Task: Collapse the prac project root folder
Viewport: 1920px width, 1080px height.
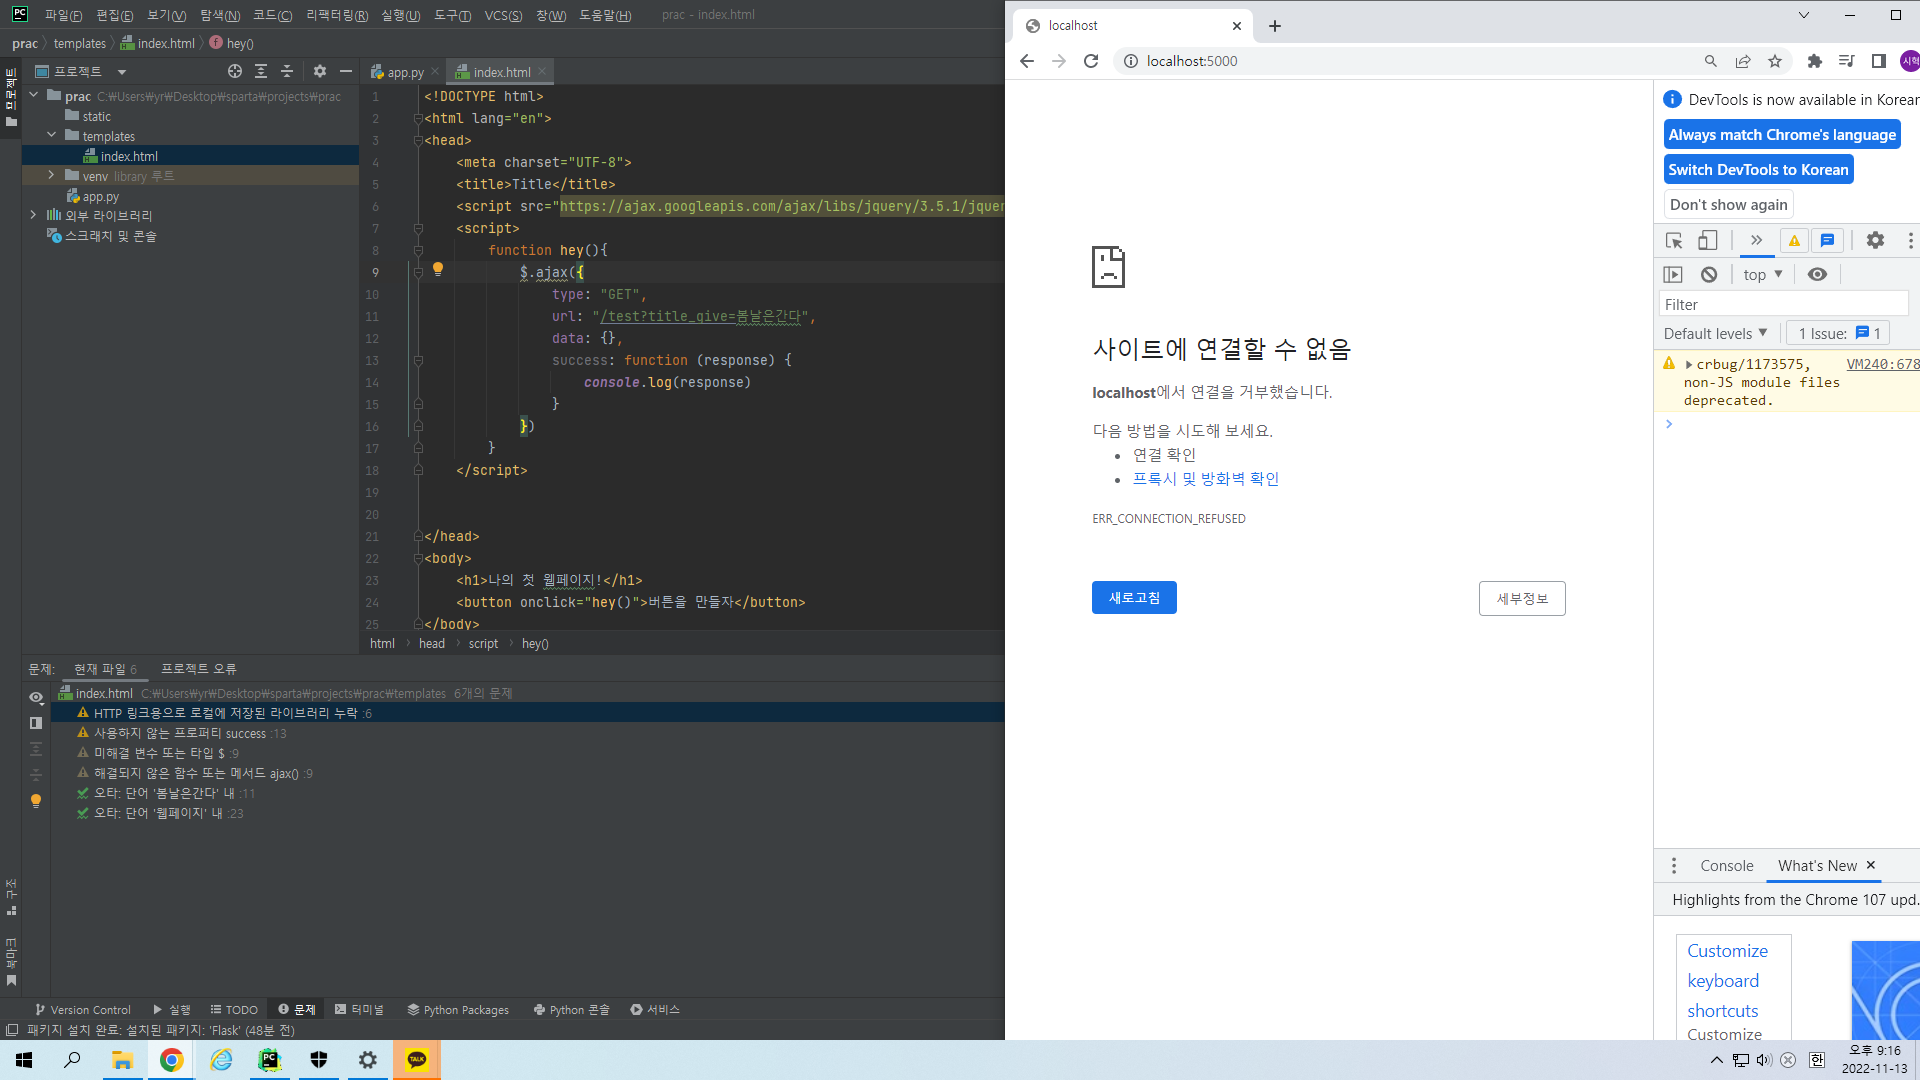Action: click(33, 95)
